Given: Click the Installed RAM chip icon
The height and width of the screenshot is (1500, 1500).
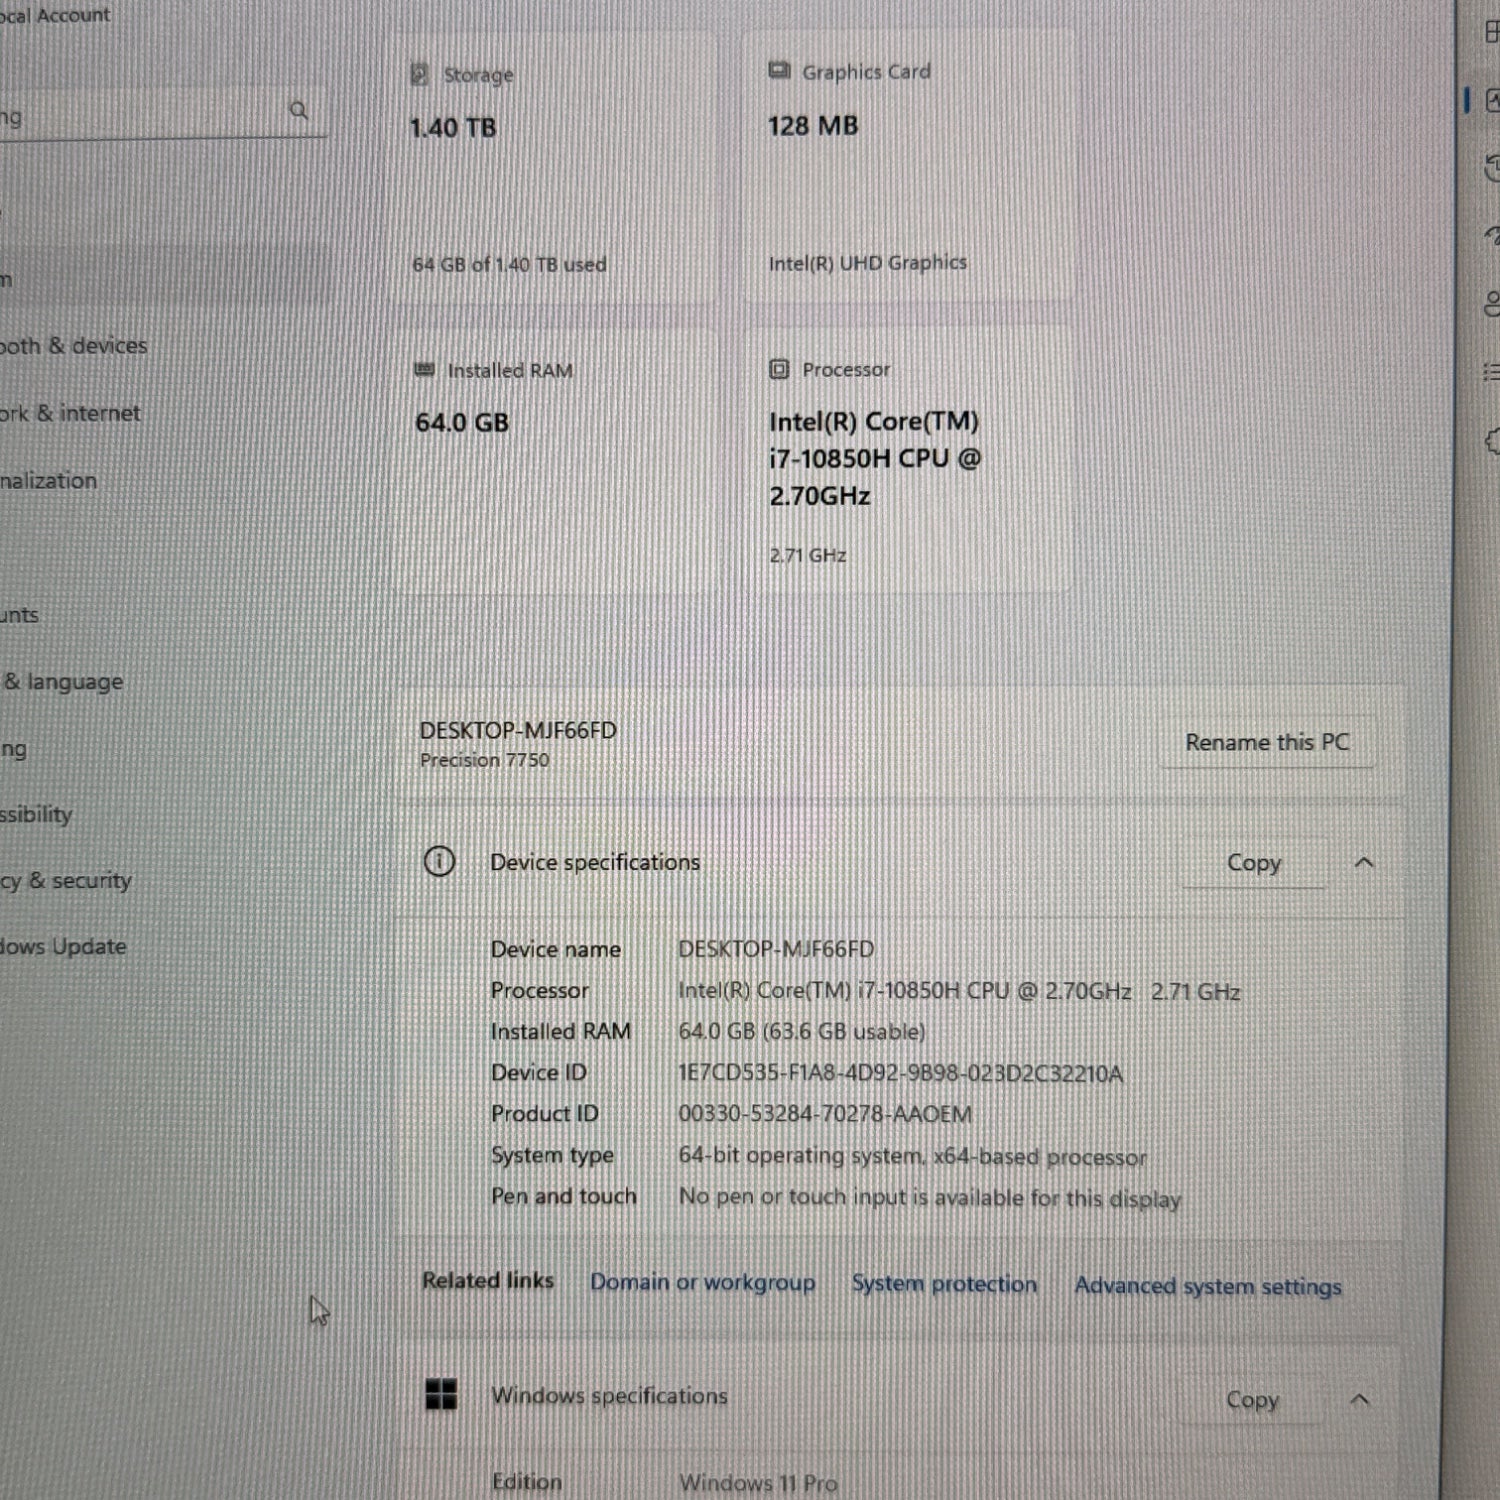Looking at the screenshot, I should coord(424,370).
